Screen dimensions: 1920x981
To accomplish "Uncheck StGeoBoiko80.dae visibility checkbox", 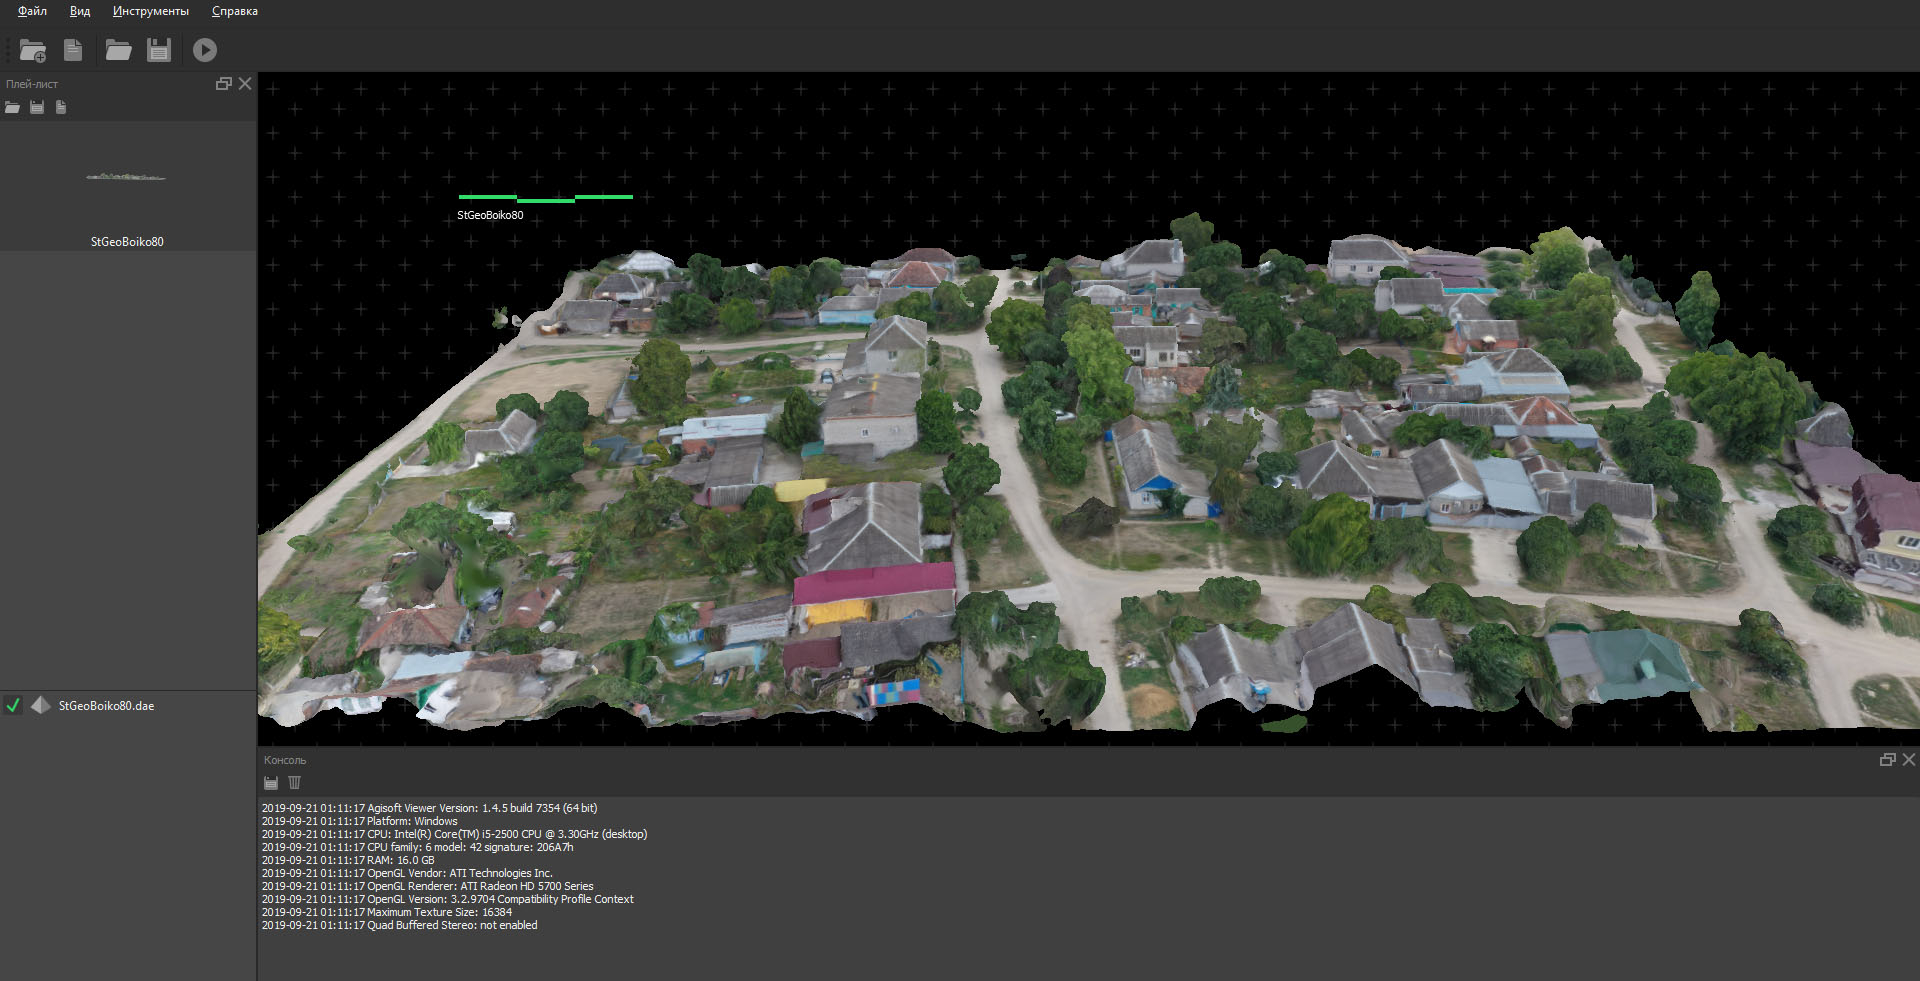I will (x=13, y=706).
